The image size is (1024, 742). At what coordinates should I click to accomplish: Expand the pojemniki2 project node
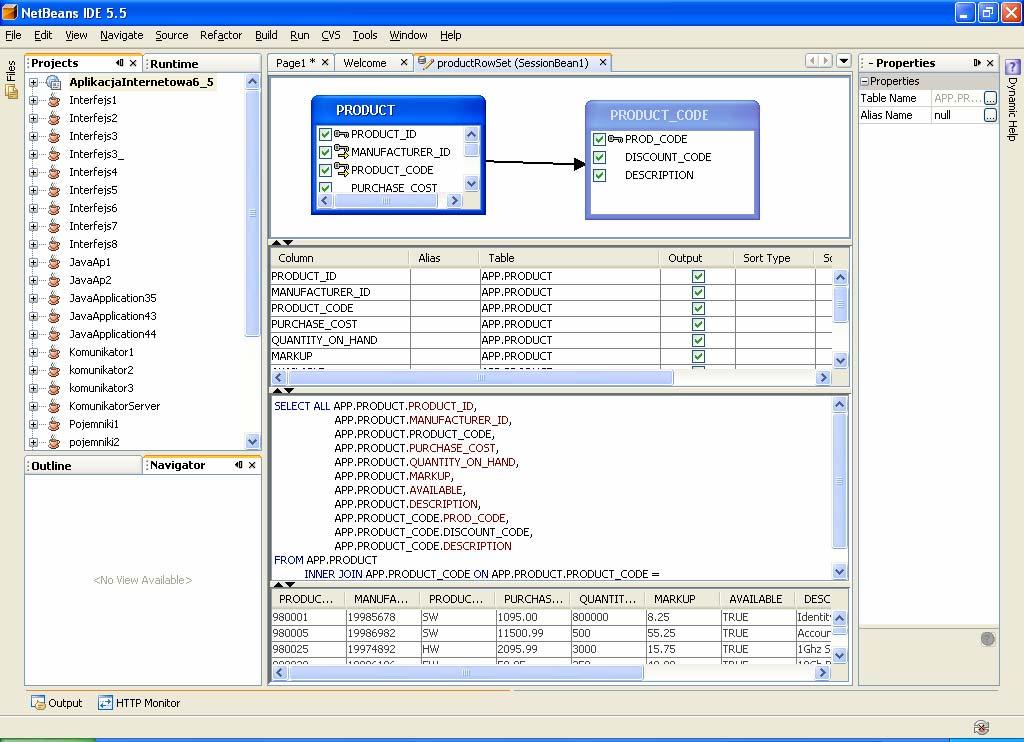click(33, 442)
